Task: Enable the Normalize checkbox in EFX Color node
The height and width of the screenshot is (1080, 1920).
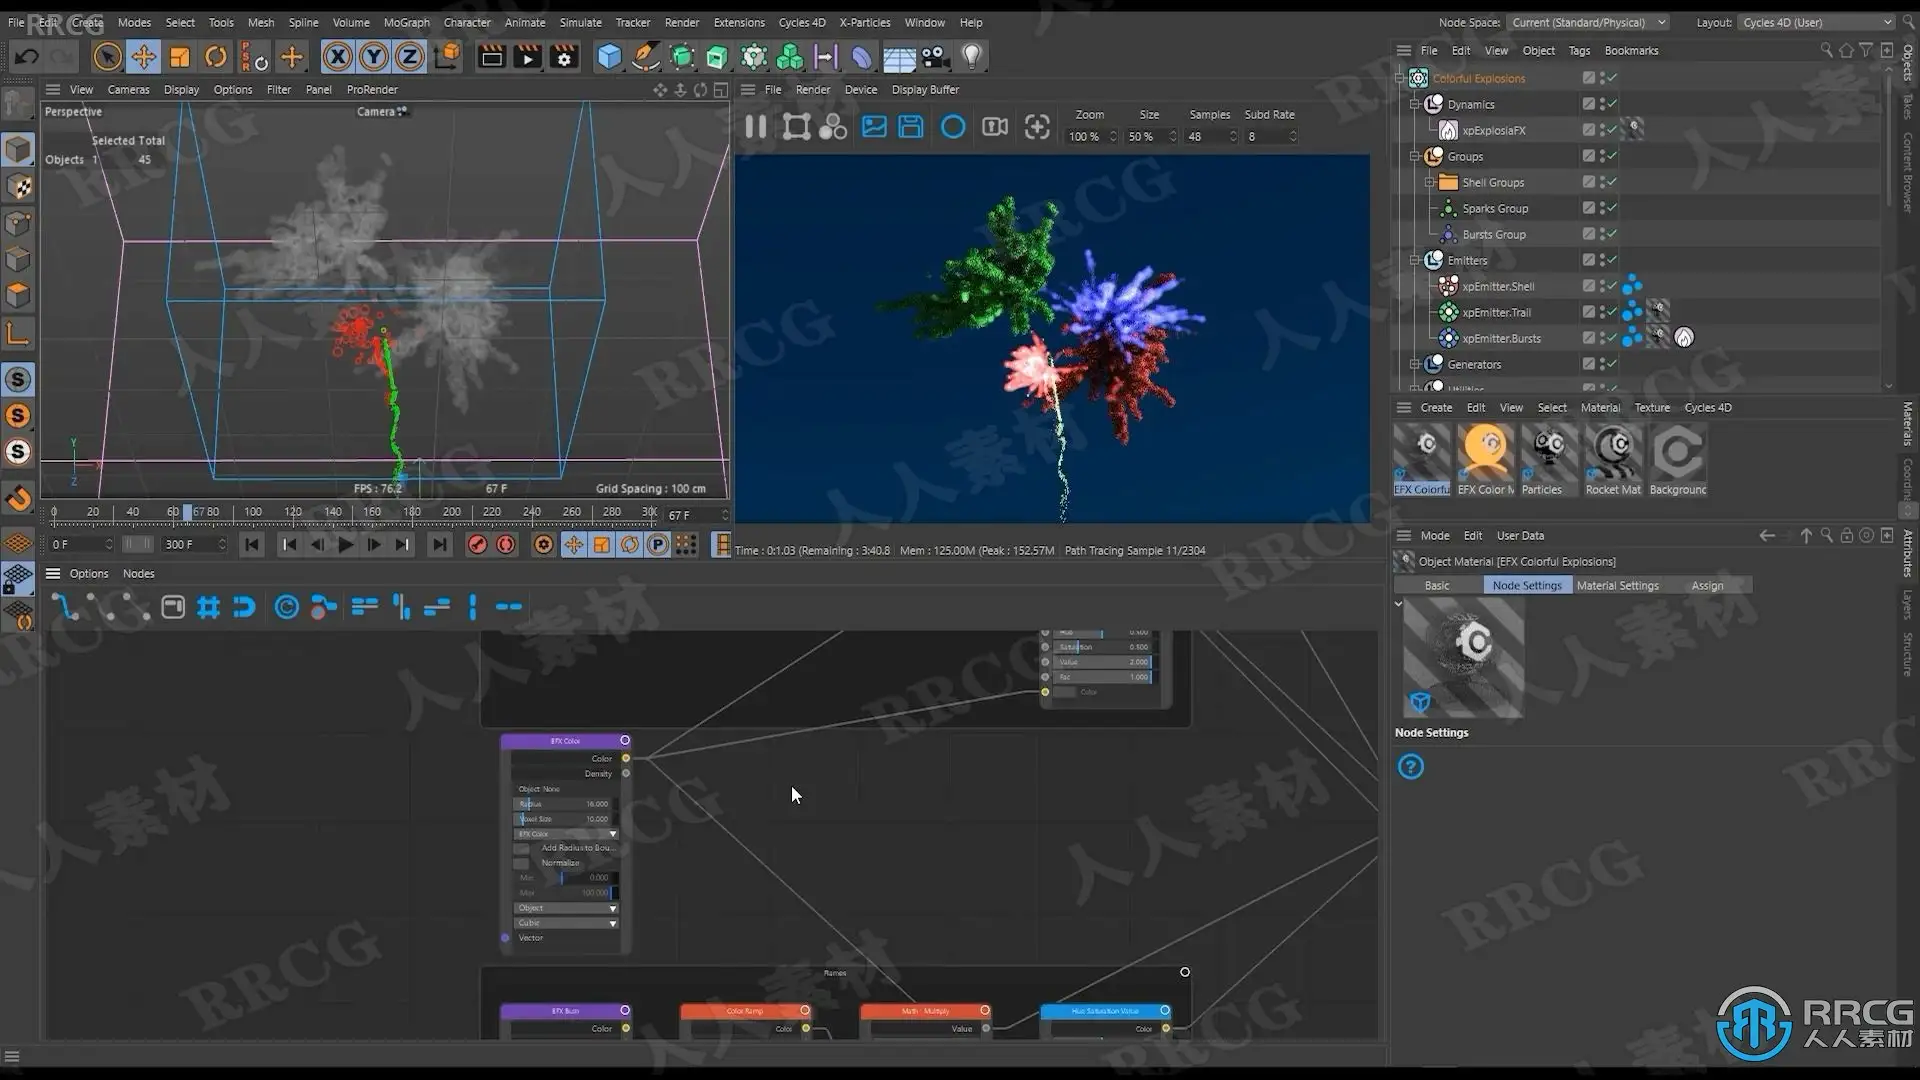Action: coord(521,863)
